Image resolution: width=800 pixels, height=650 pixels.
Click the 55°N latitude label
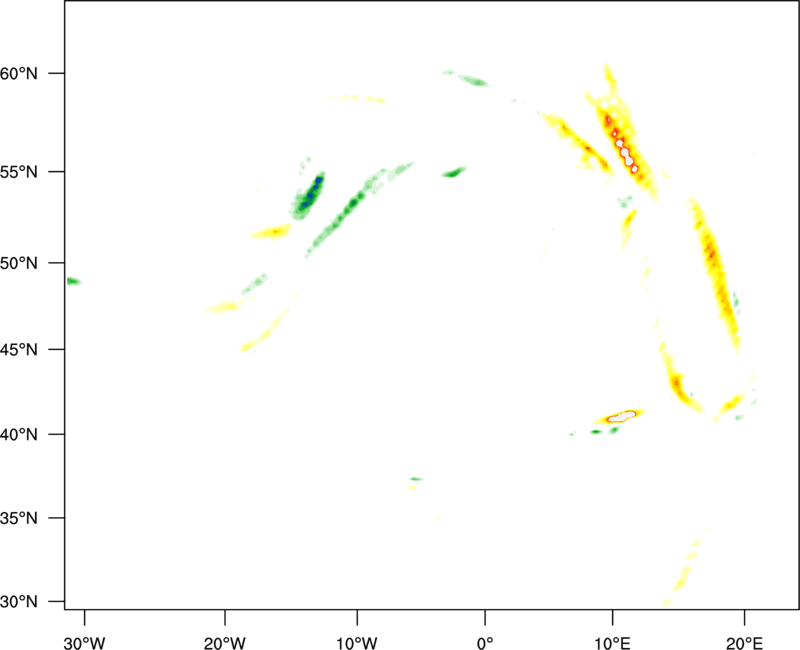(x=19, y=172)
